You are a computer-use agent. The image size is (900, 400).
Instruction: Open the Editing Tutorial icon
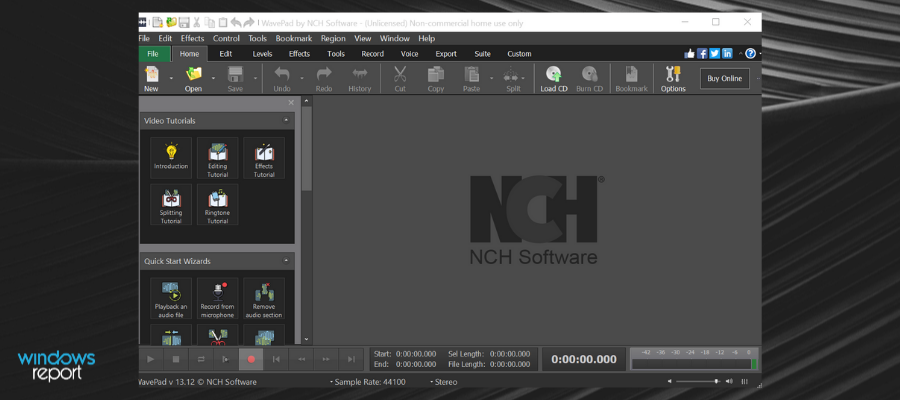tap(218, 157)
